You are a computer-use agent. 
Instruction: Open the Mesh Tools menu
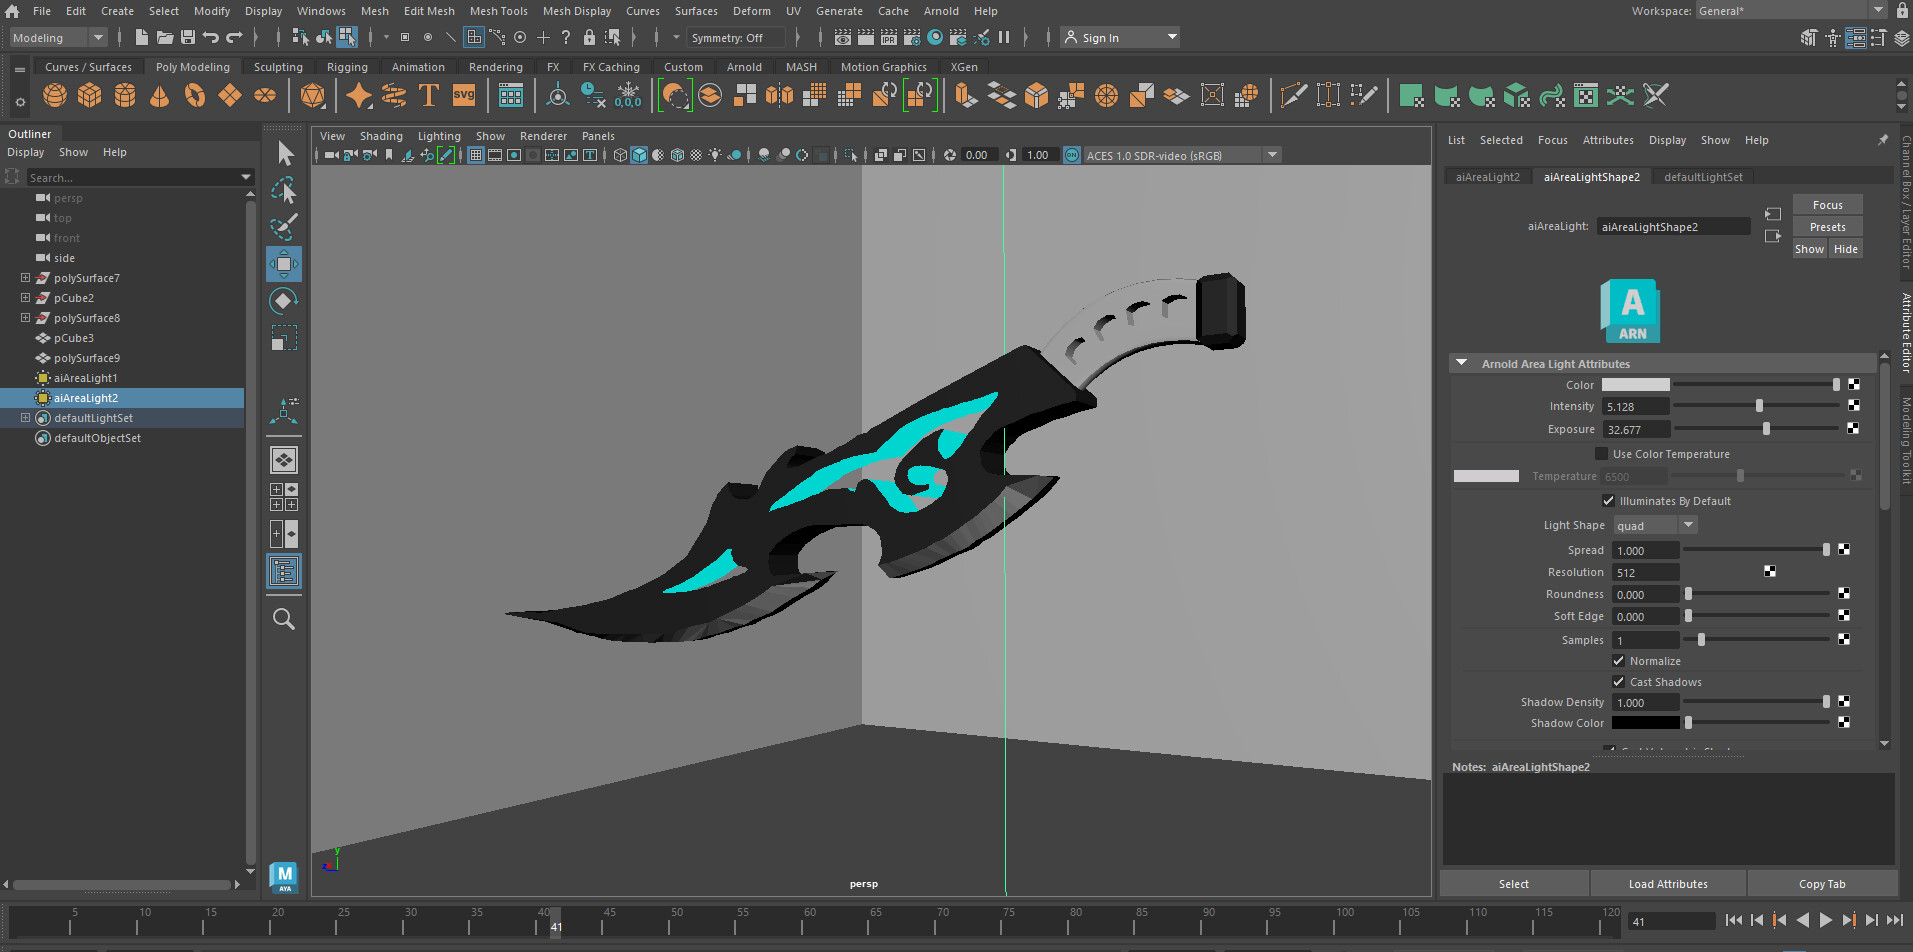pos(498,11)
